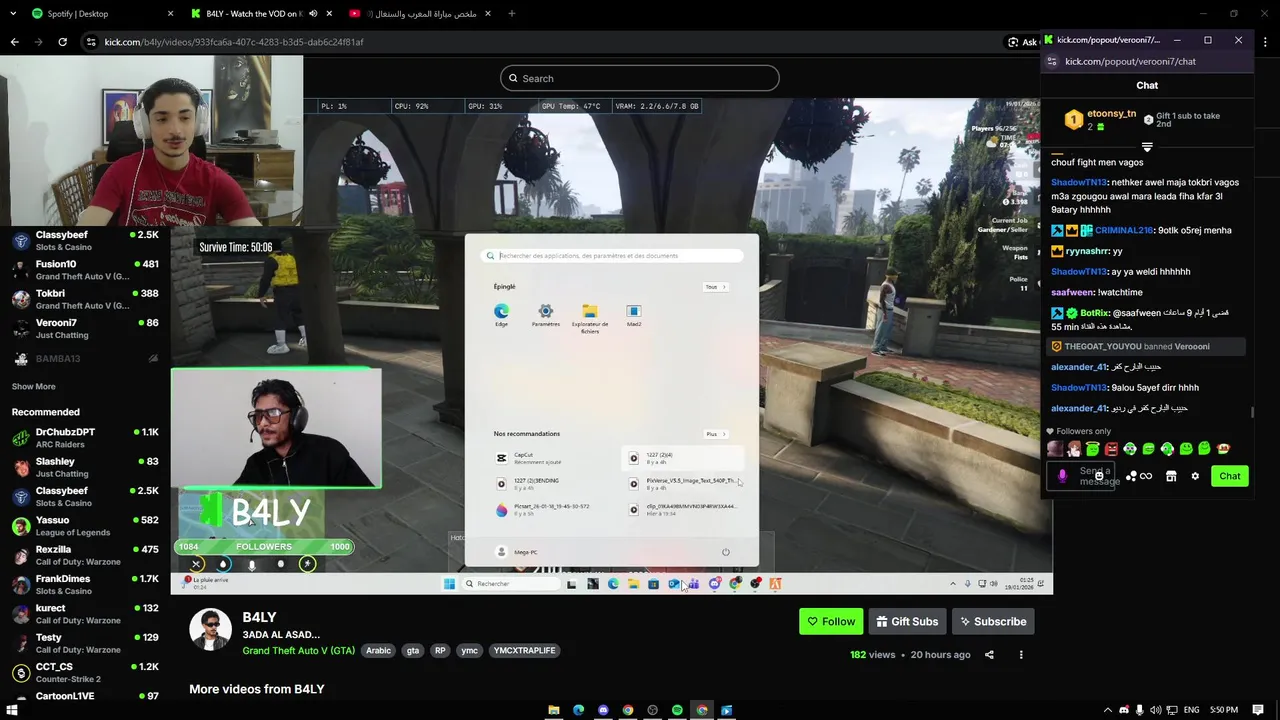This screenshot has width=1280, height=720.
Task: Reload the kick.com page
Action: tap(62, 42)
